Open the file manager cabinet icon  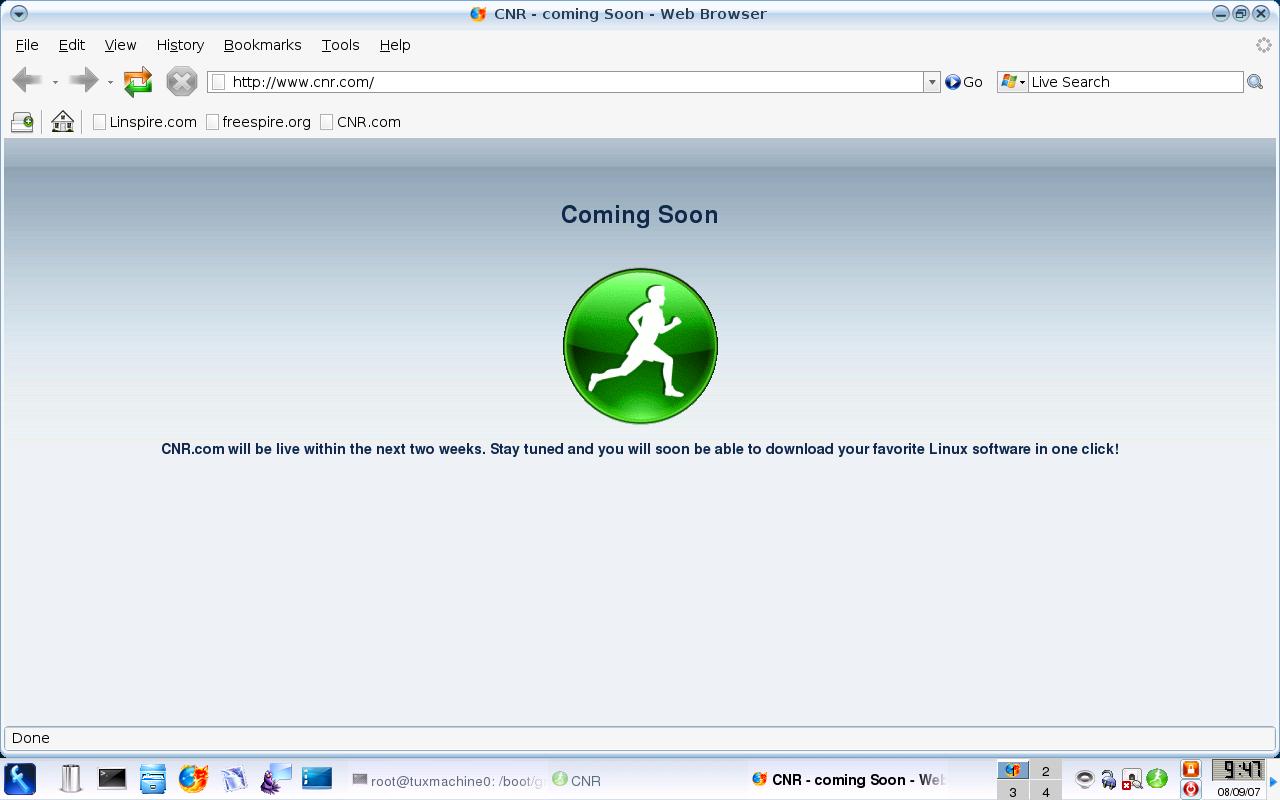tap(153, 778)
